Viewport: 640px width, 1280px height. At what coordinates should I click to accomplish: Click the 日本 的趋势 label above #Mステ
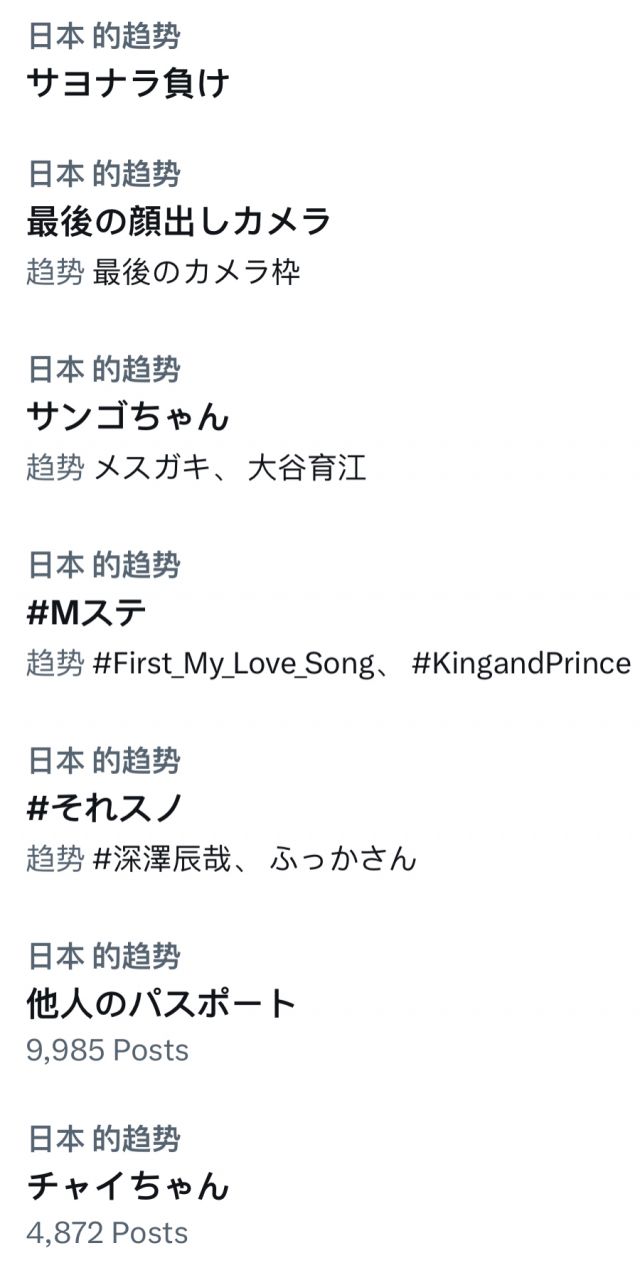pos(103,565)
